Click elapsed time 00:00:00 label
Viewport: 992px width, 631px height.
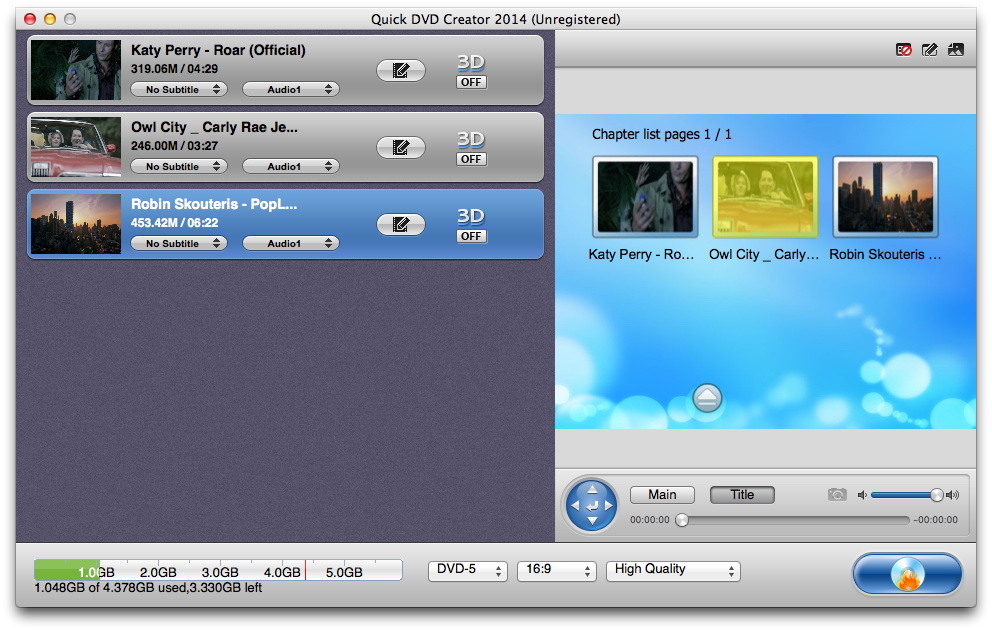click(x=649, y=520)
